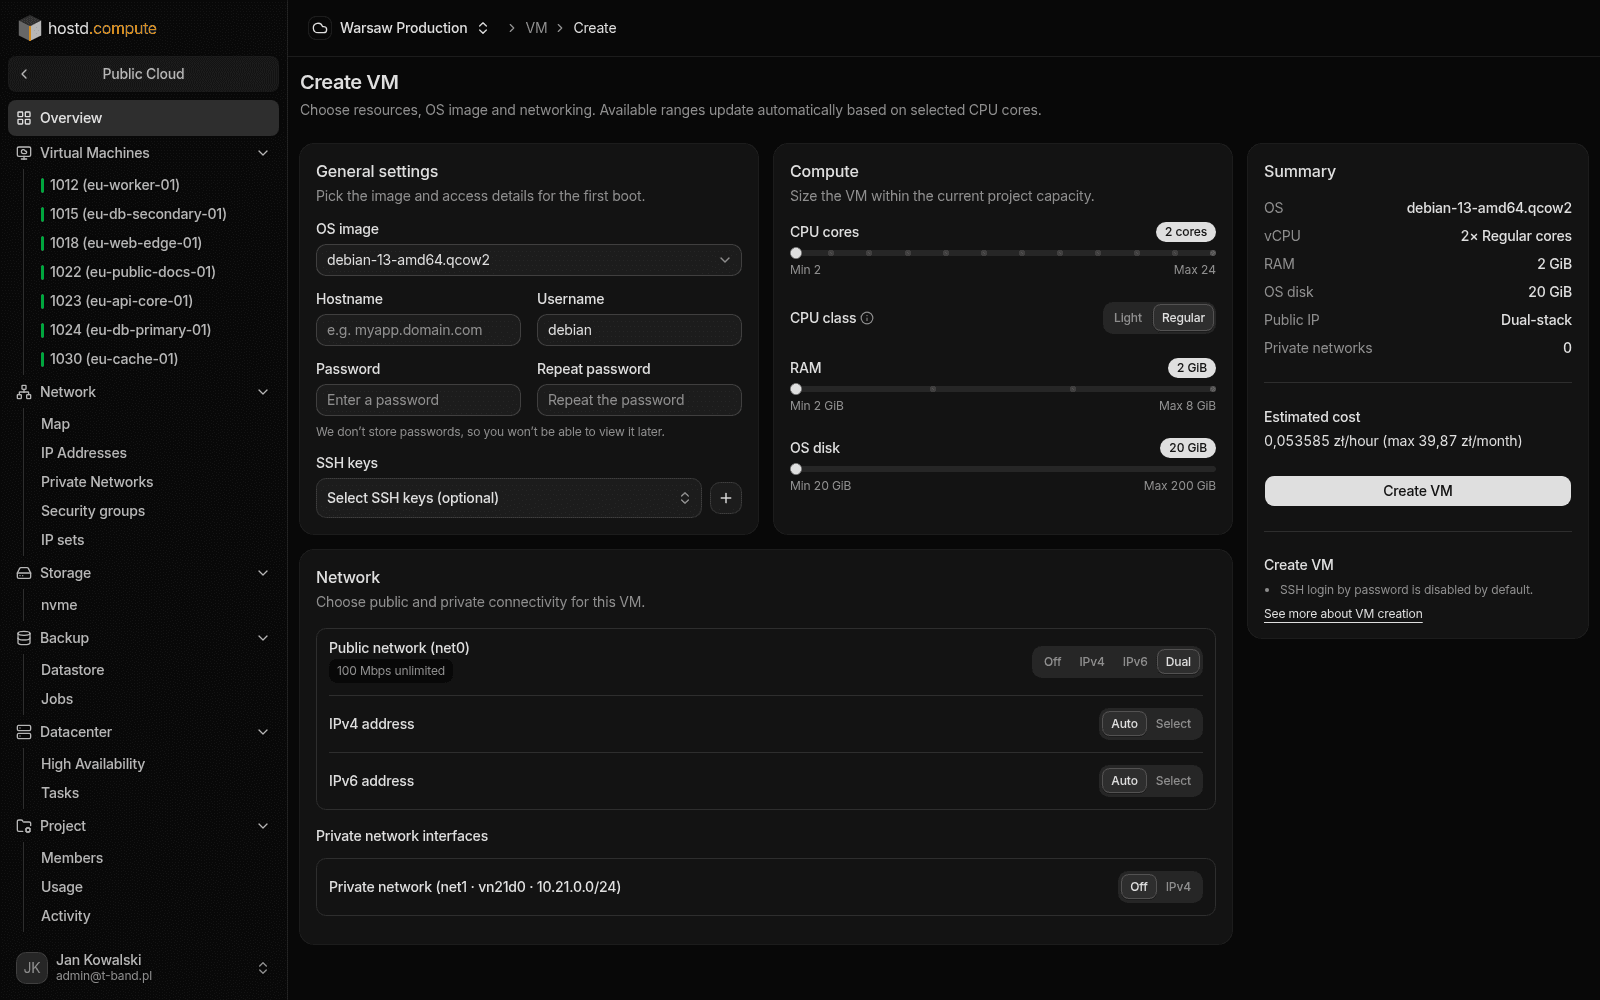Click the hostd.compute cube logo

(x=30, y=28)
